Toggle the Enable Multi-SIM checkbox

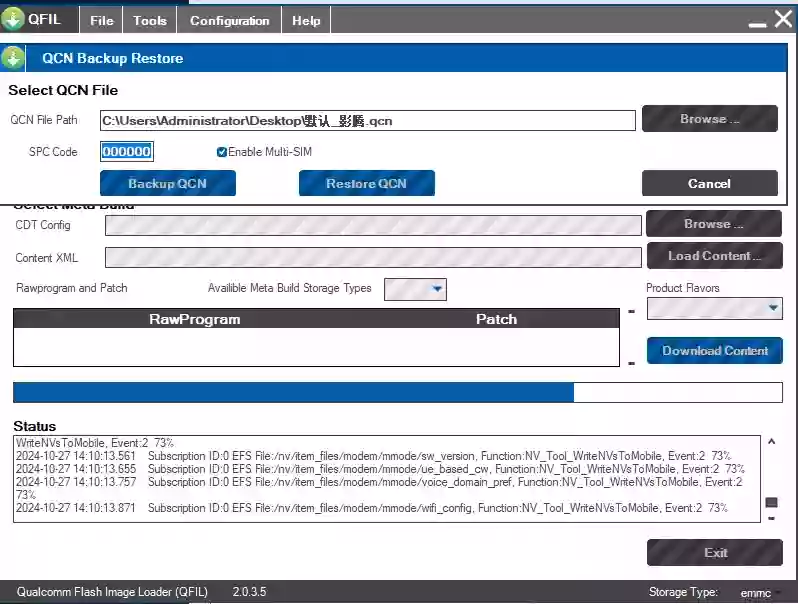pos(222,152)
